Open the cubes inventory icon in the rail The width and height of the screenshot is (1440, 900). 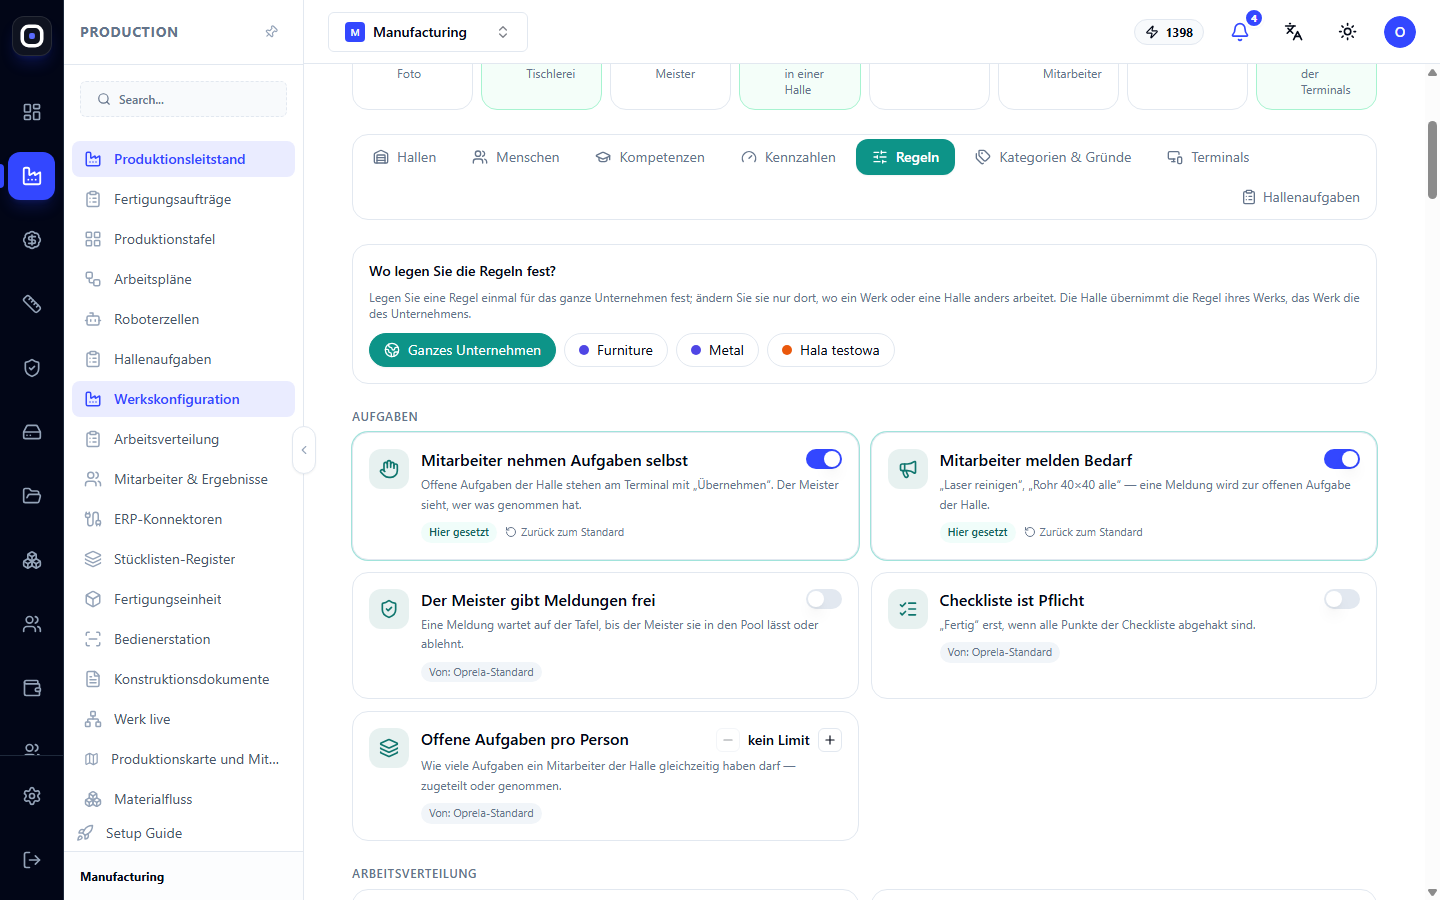[32, 560]
